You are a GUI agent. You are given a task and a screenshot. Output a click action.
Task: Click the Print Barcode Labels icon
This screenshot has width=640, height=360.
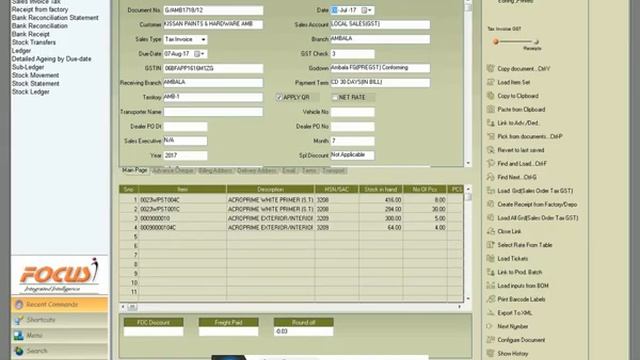(x=491, y=299)
